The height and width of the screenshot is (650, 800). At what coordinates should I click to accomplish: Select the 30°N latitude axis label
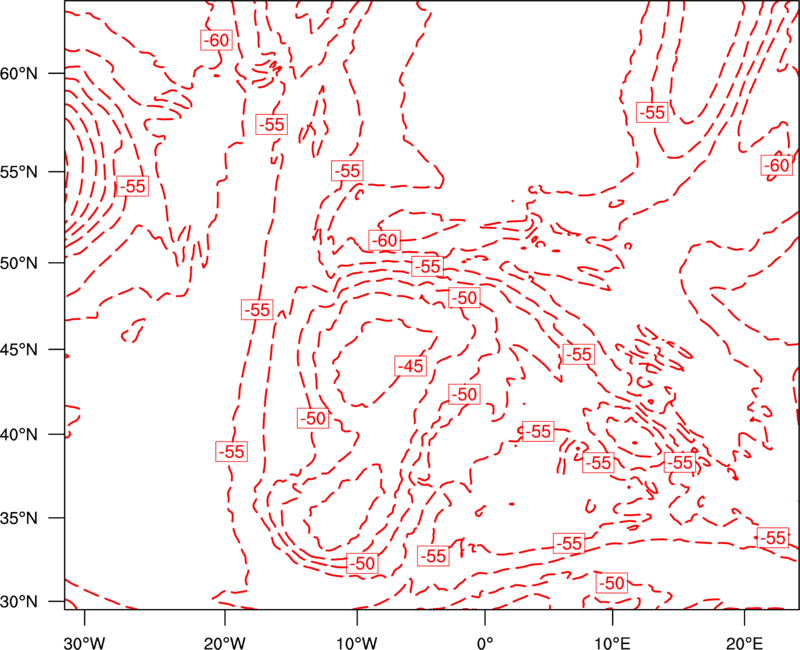click(x=19, y=601)
